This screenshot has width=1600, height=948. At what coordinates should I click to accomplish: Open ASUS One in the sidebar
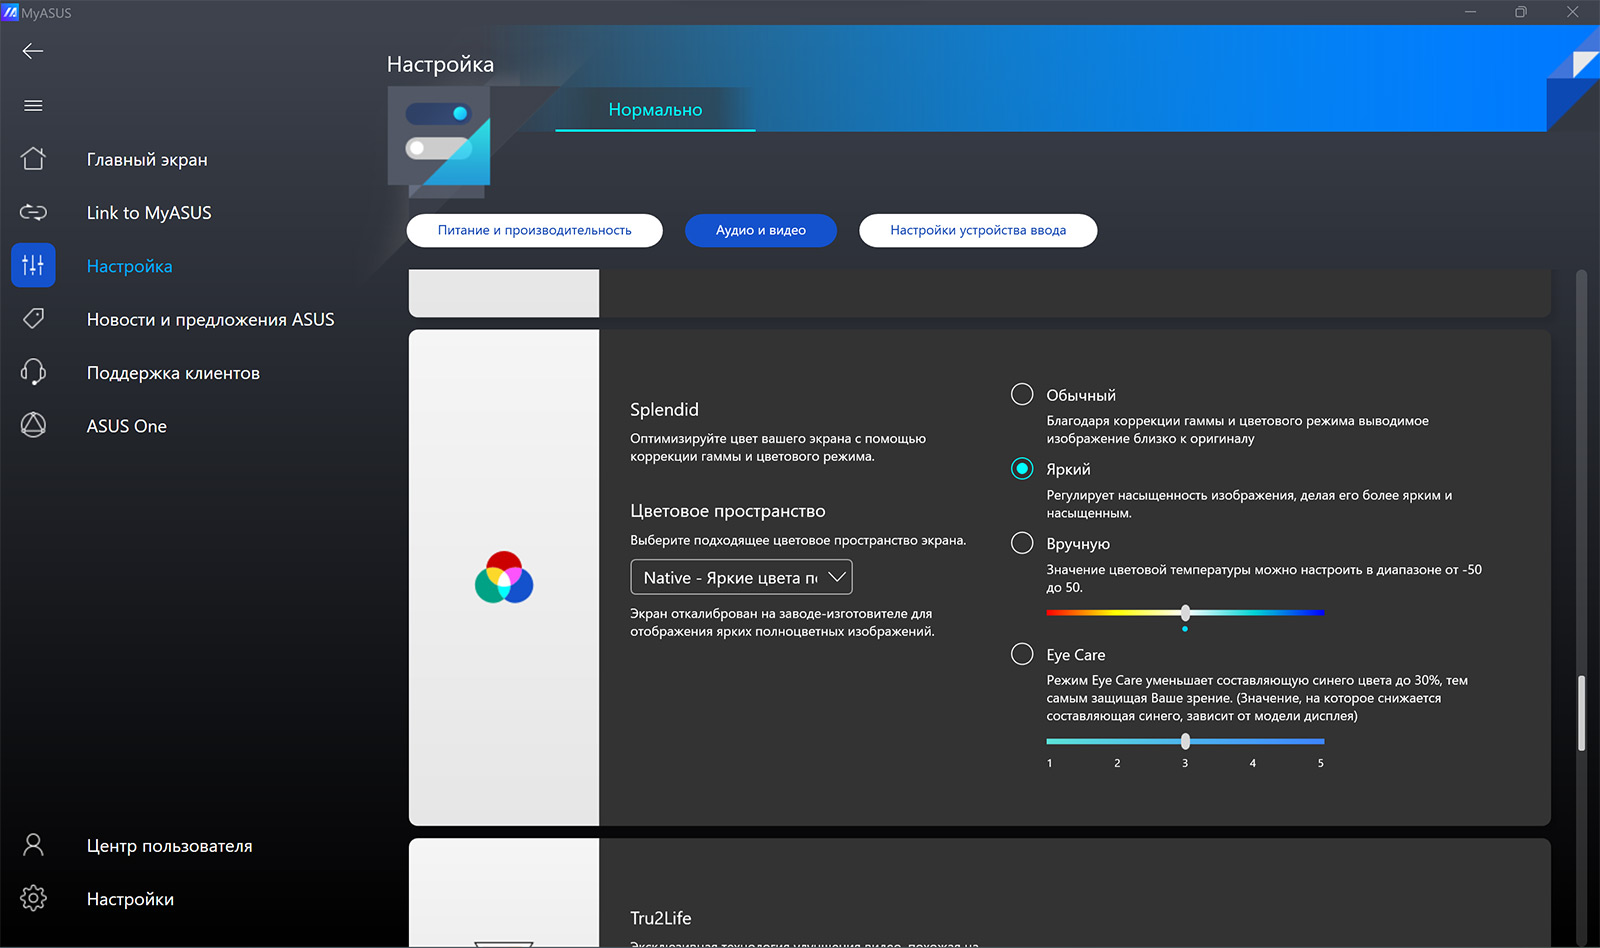pos(127,426)
